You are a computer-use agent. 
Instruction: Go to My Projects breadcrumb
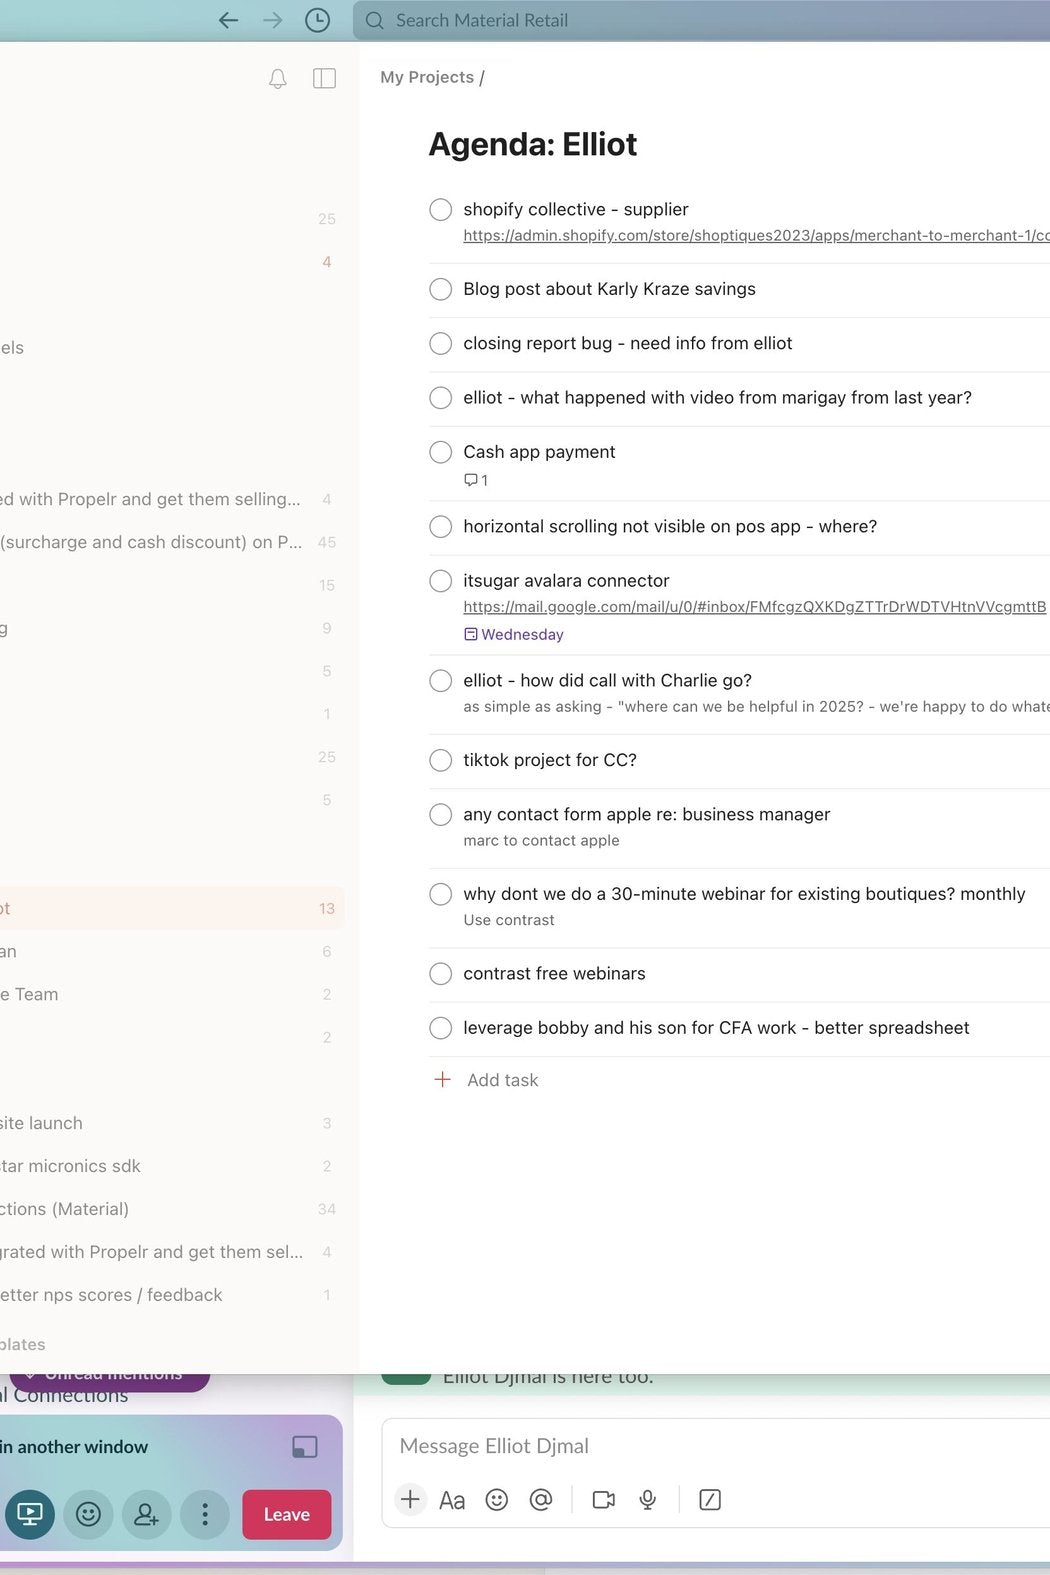point(427,77)
